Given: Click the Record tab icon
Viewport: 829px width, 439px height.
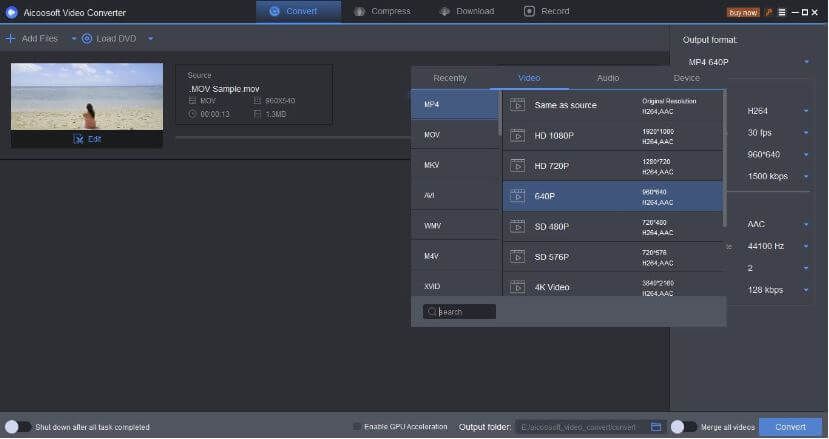Looking at the screenshot, I should 529,11.
